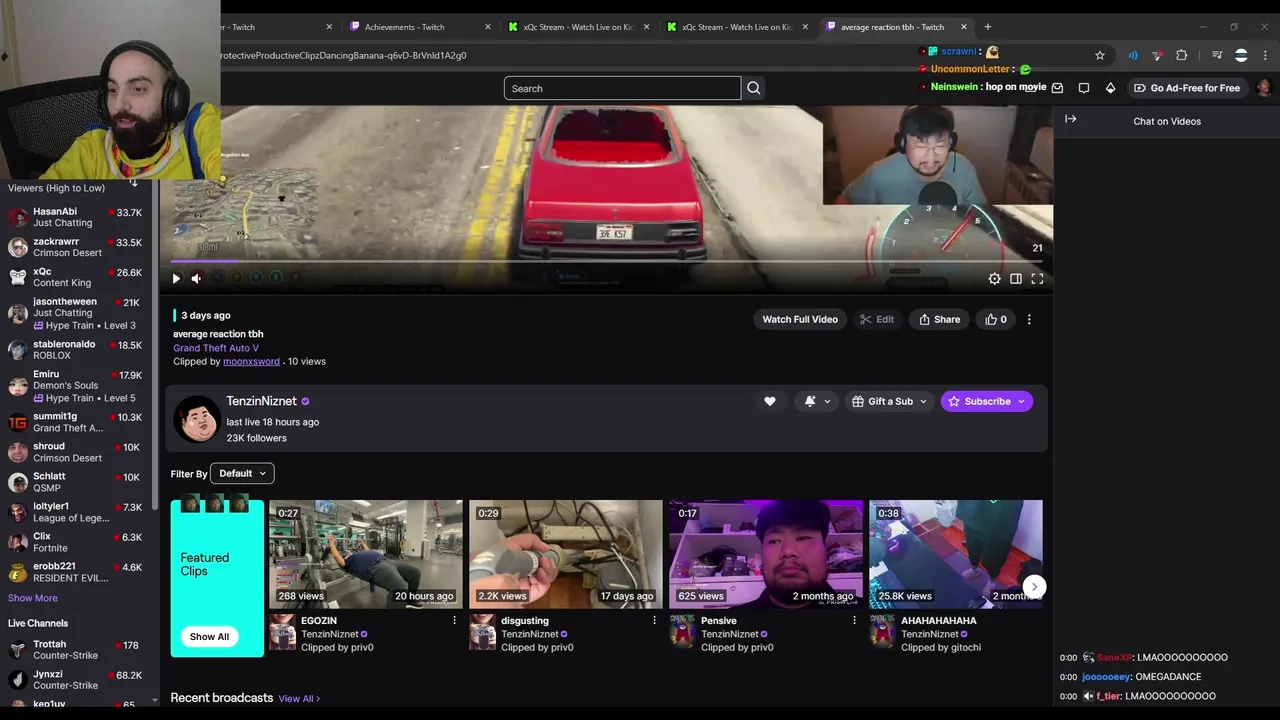
Task: Play the clip in the video player
Action: pyautogui.click(x=176, y=279)
